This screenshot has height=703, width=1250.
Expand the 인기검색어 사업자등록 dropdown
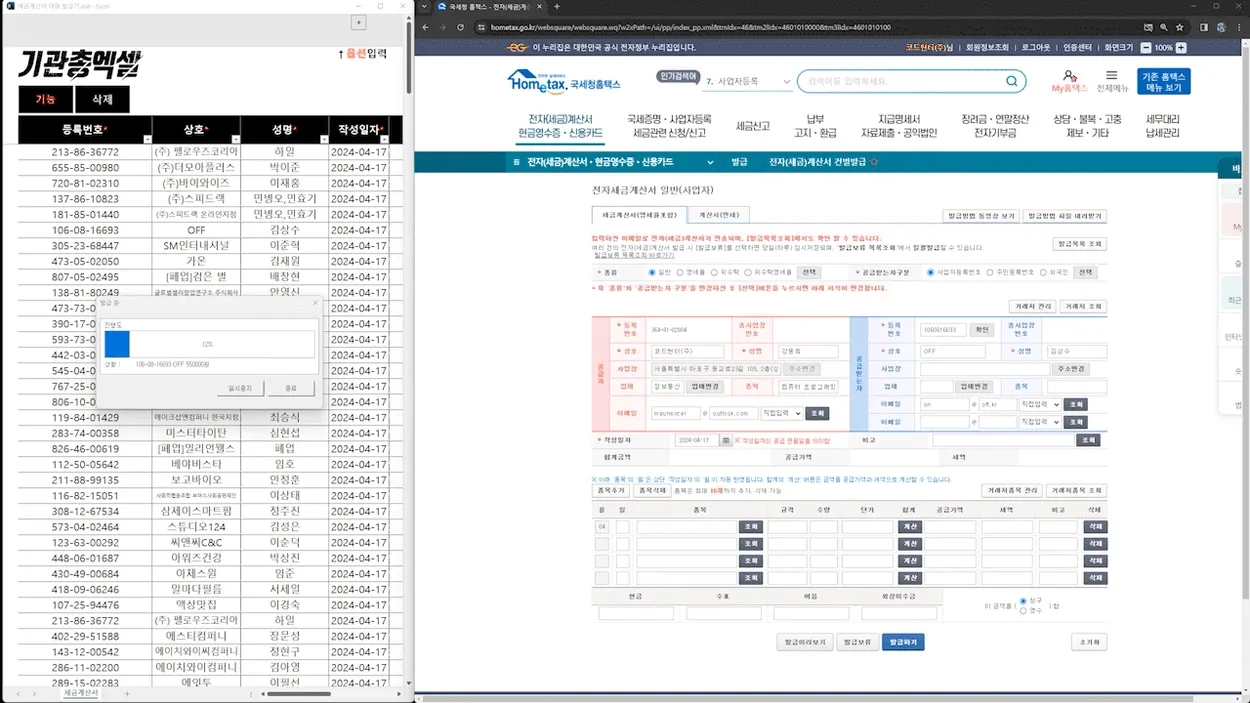coord(787,82)
